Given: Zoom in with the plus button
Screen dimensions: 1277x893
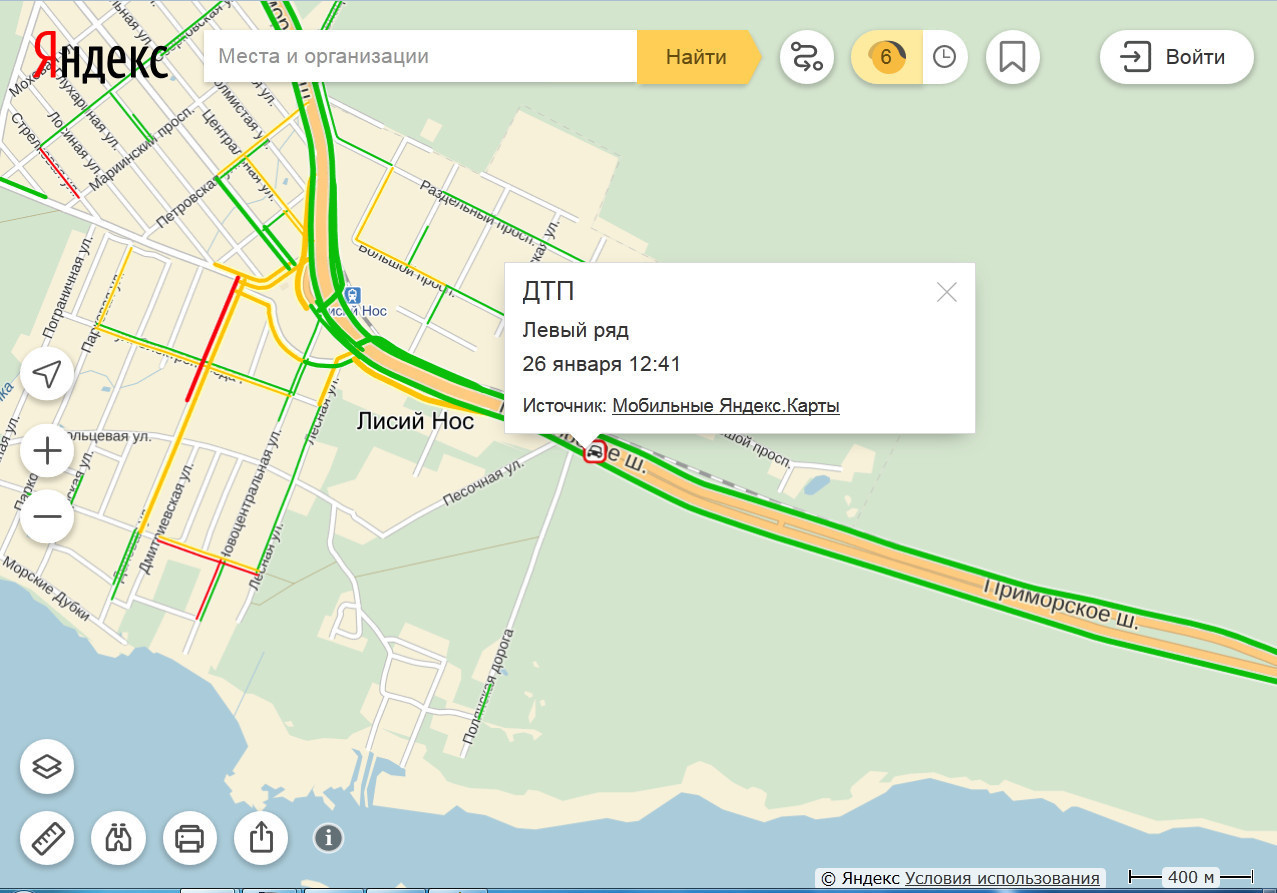Looking at the screenshot, I should point(47,452).
